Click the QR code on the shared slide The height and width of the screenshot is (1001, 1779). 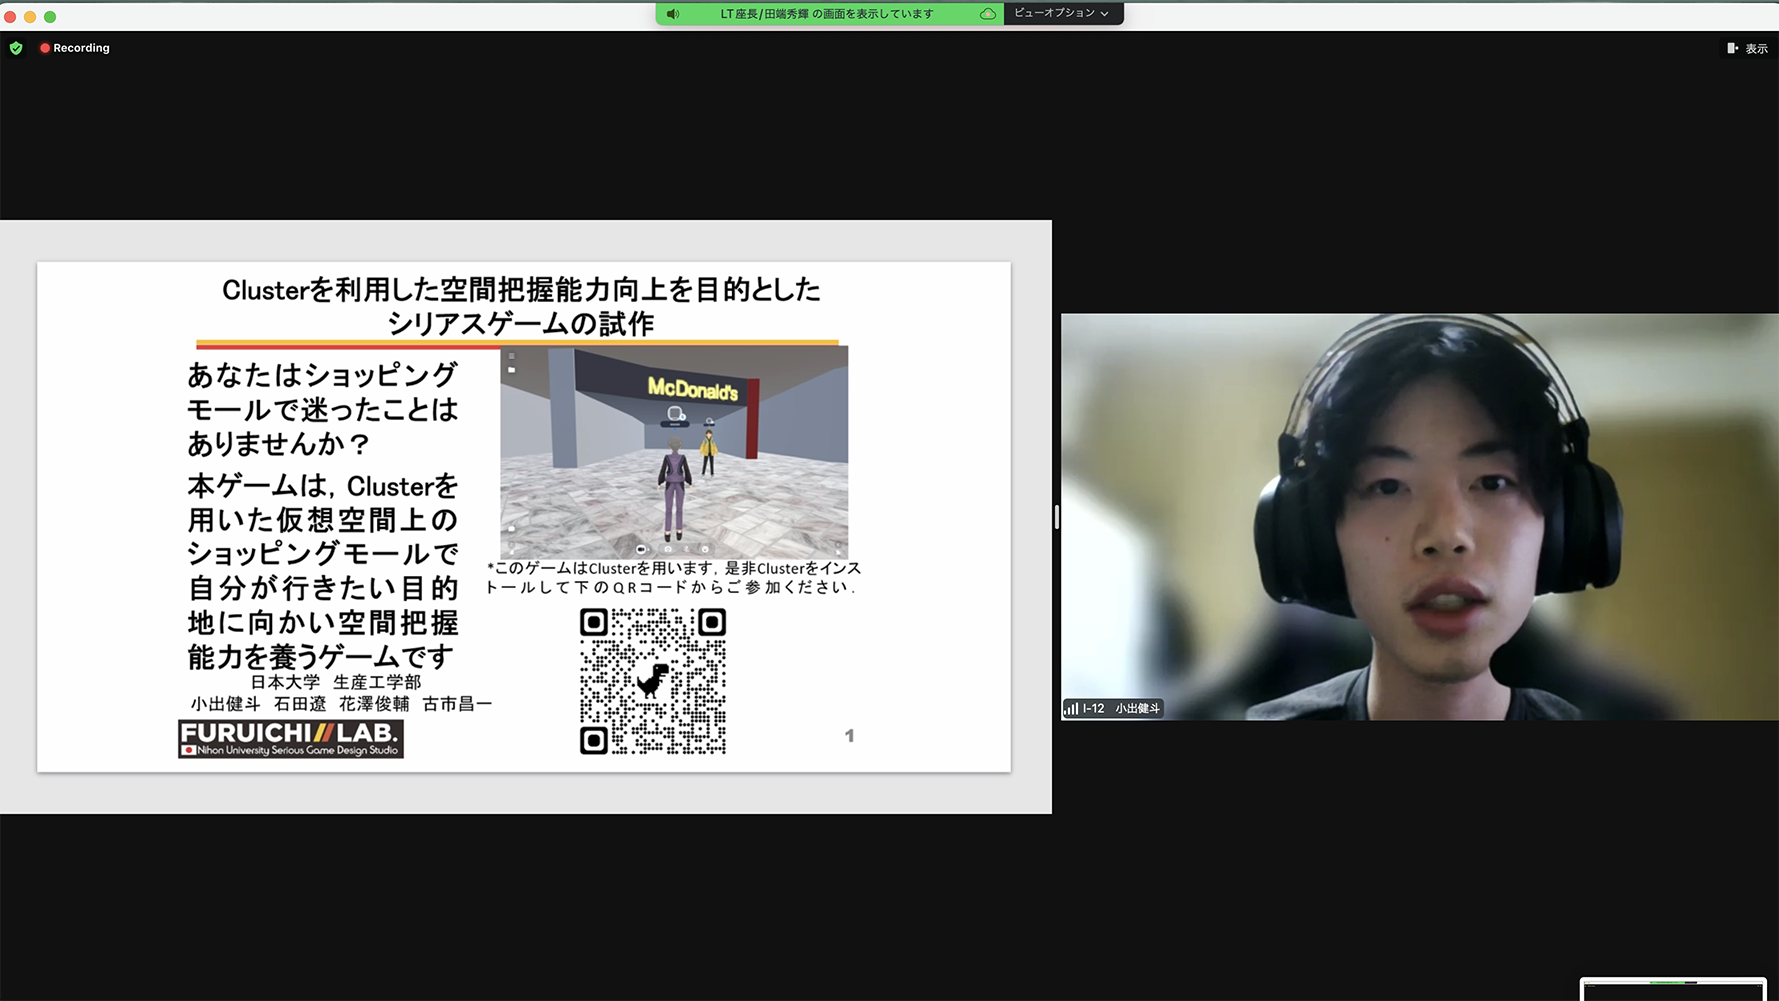[653, 681]
